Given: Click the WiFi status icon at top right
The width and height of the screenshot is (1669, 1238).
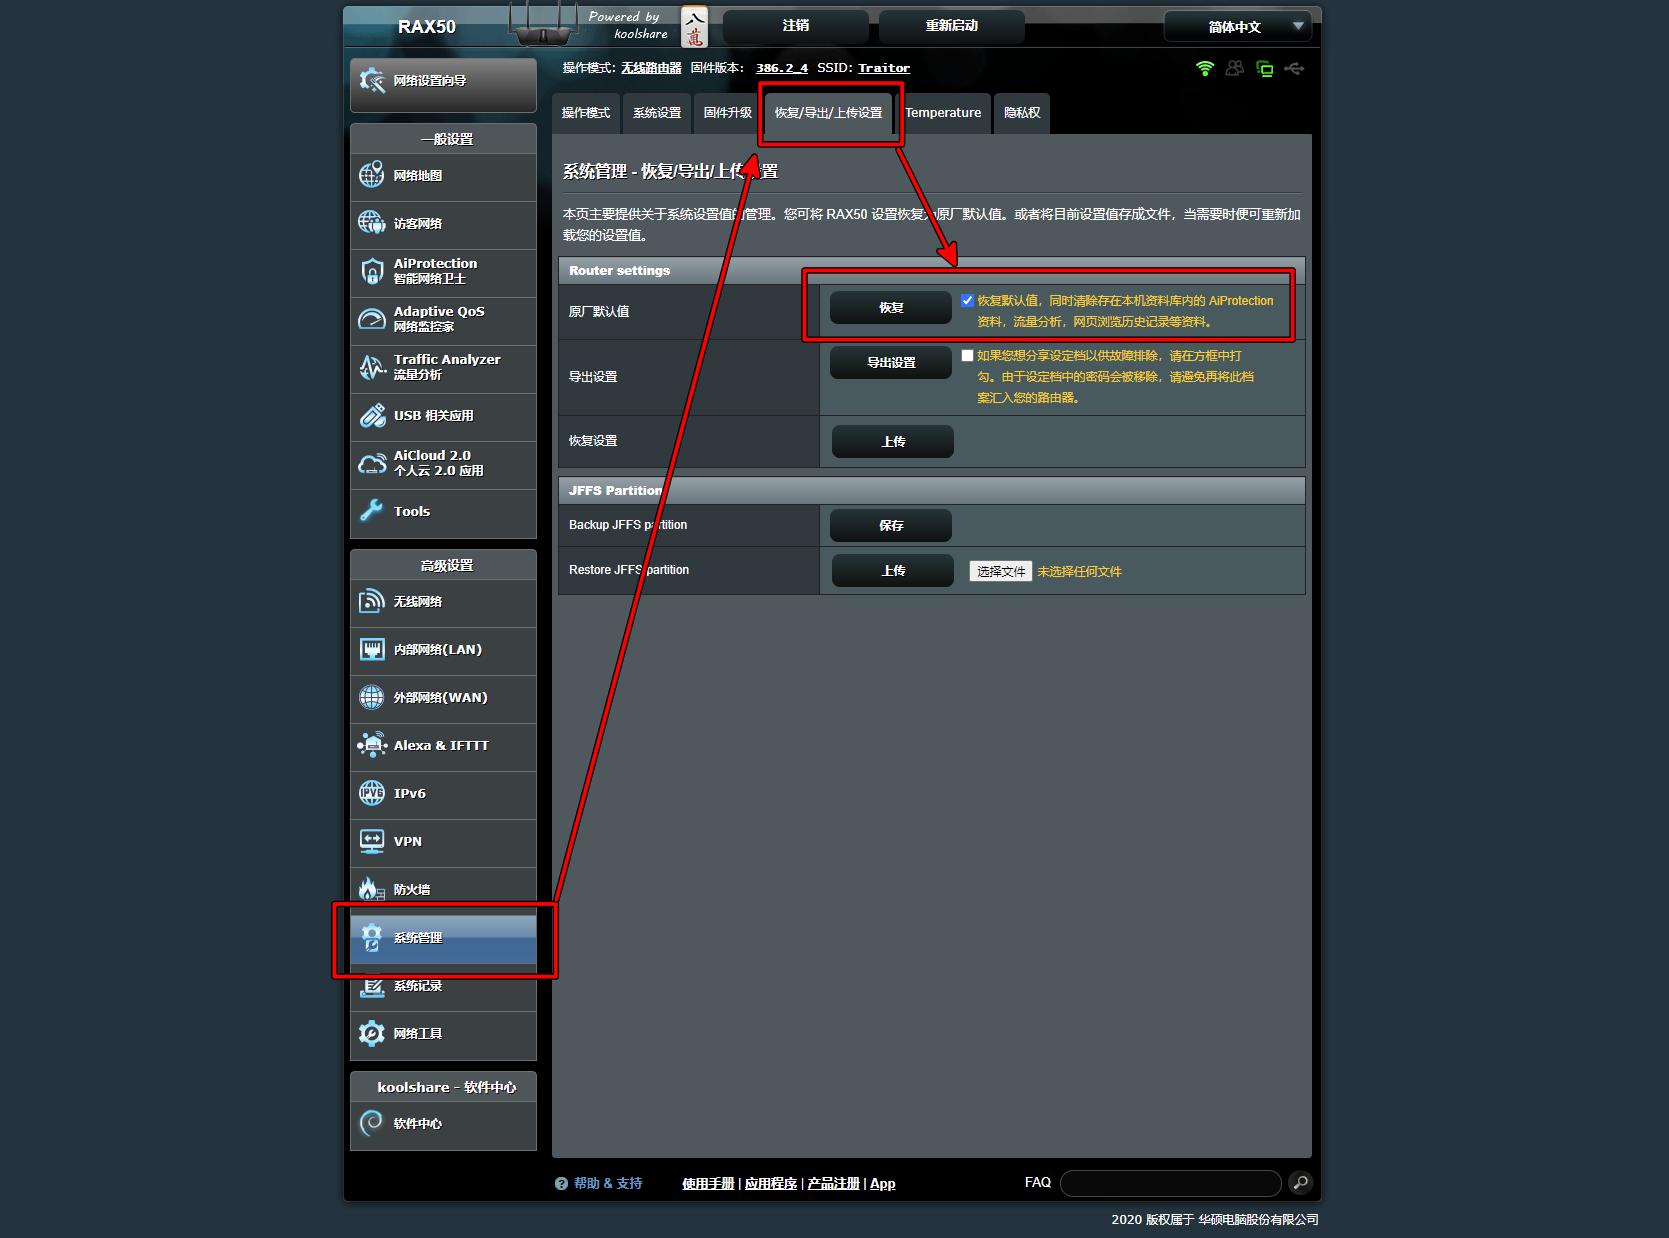Looking at the screenshot, I should tap(1205, 68).
